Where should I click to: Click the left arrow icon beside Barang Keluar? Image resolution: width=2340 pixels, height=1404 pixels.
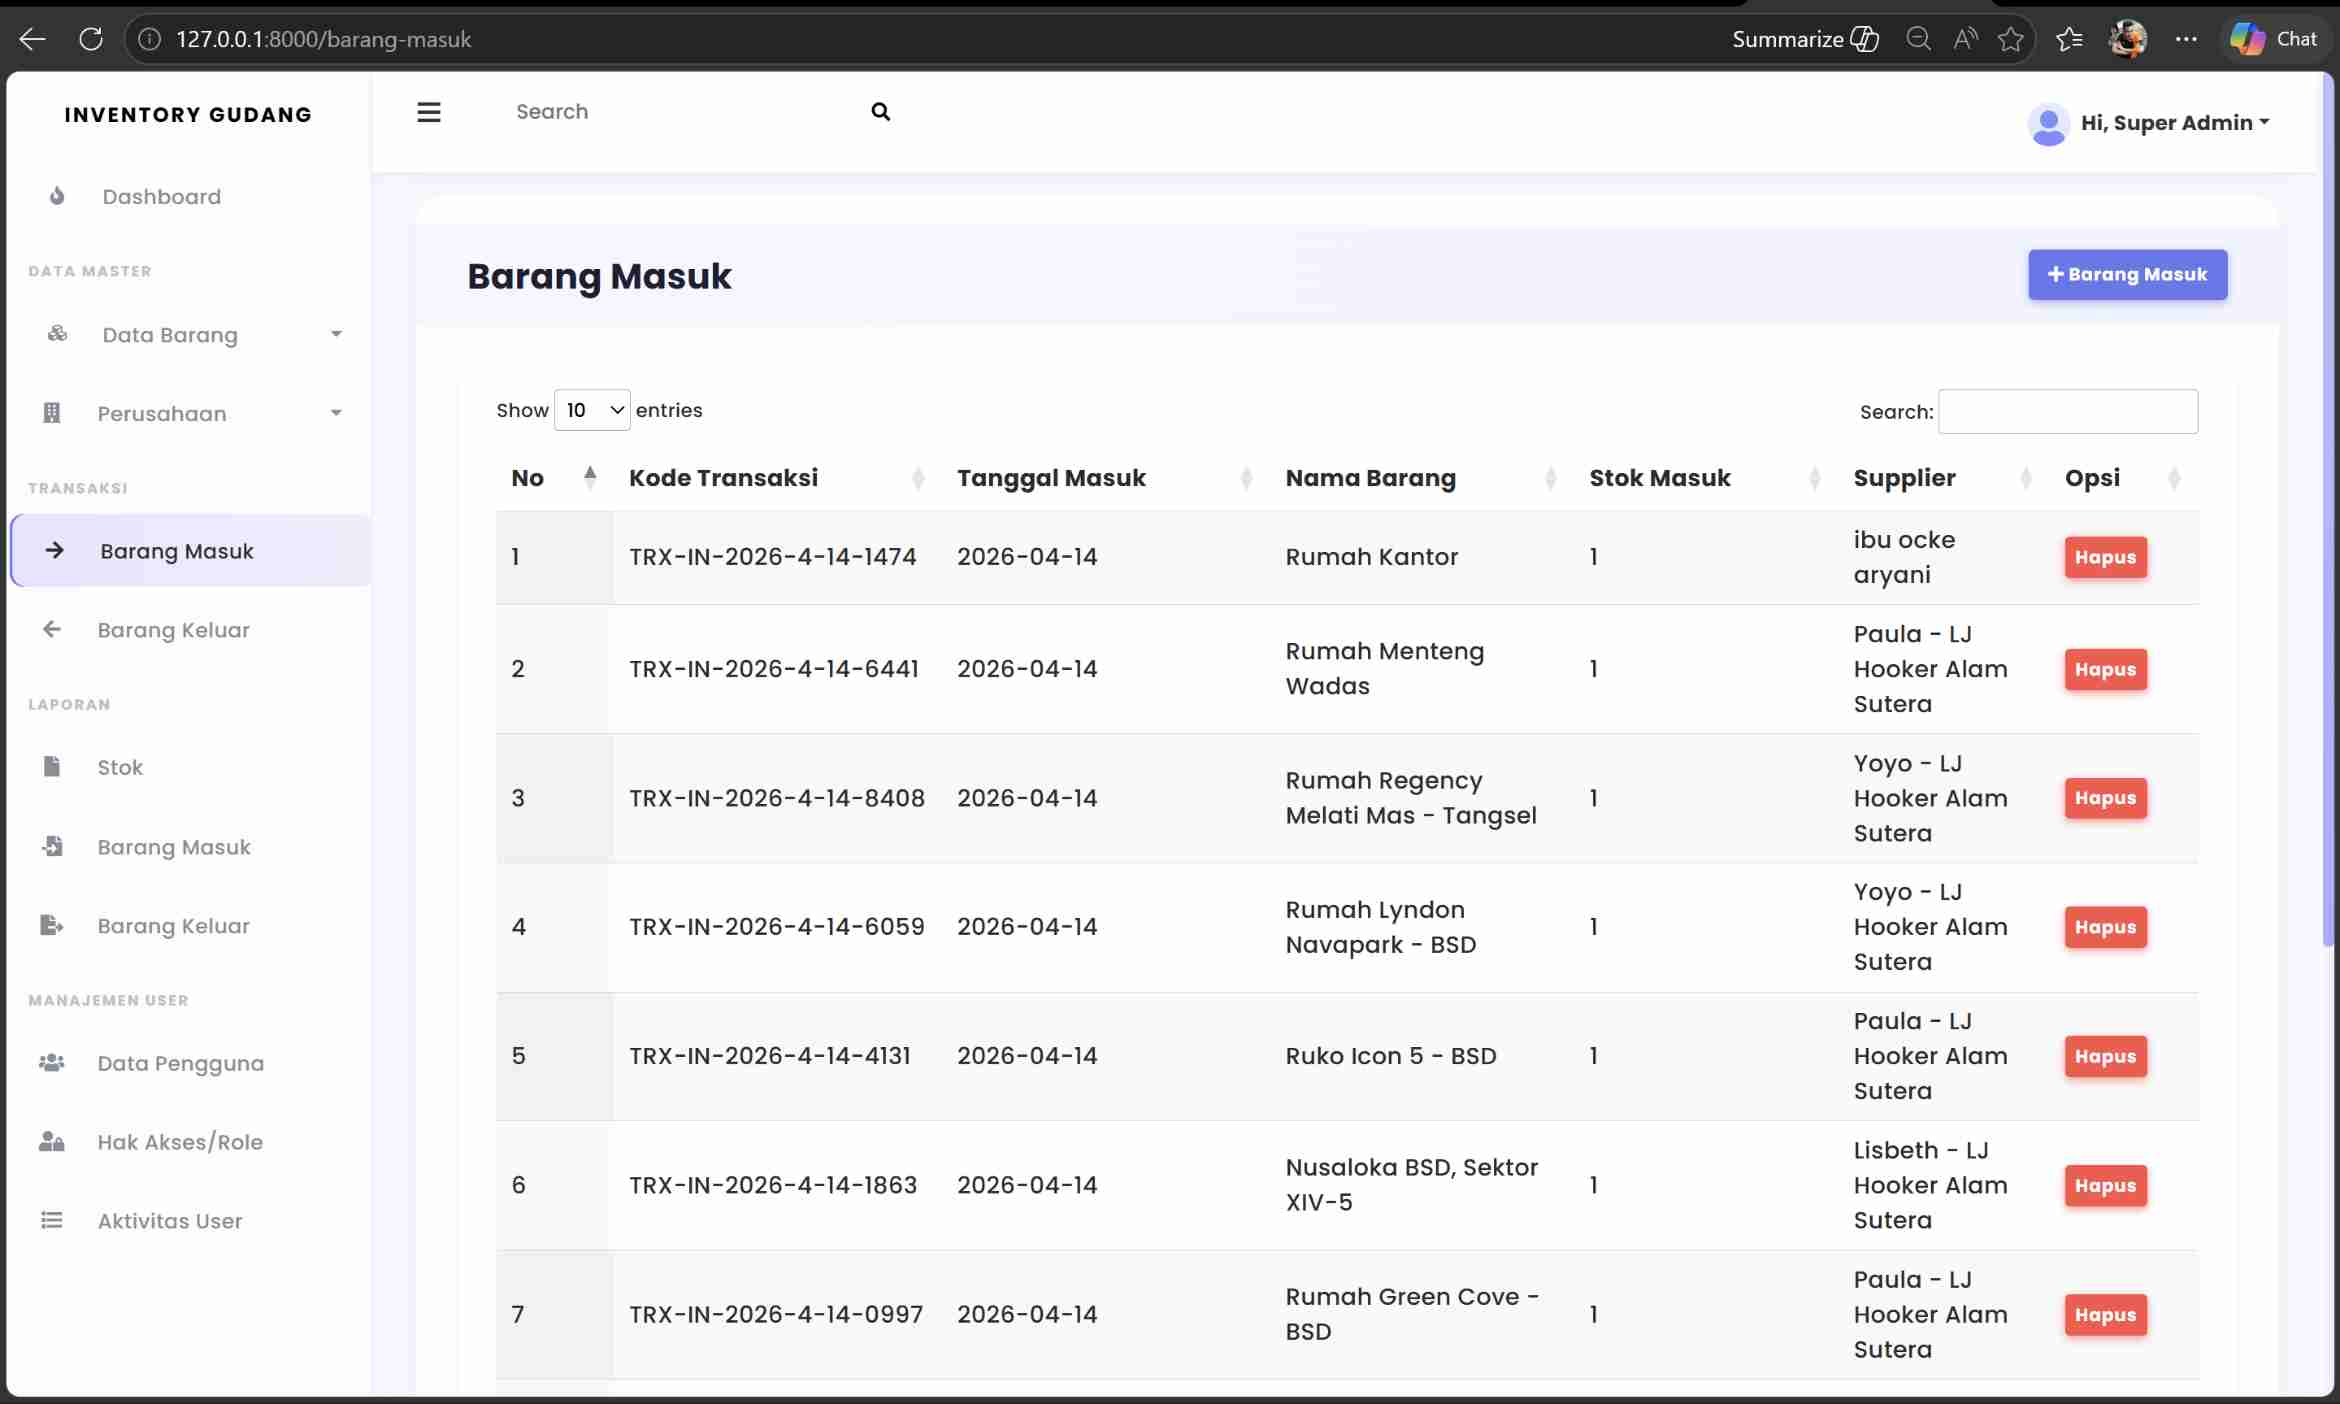pyautogui.click(x=52, y=629)
